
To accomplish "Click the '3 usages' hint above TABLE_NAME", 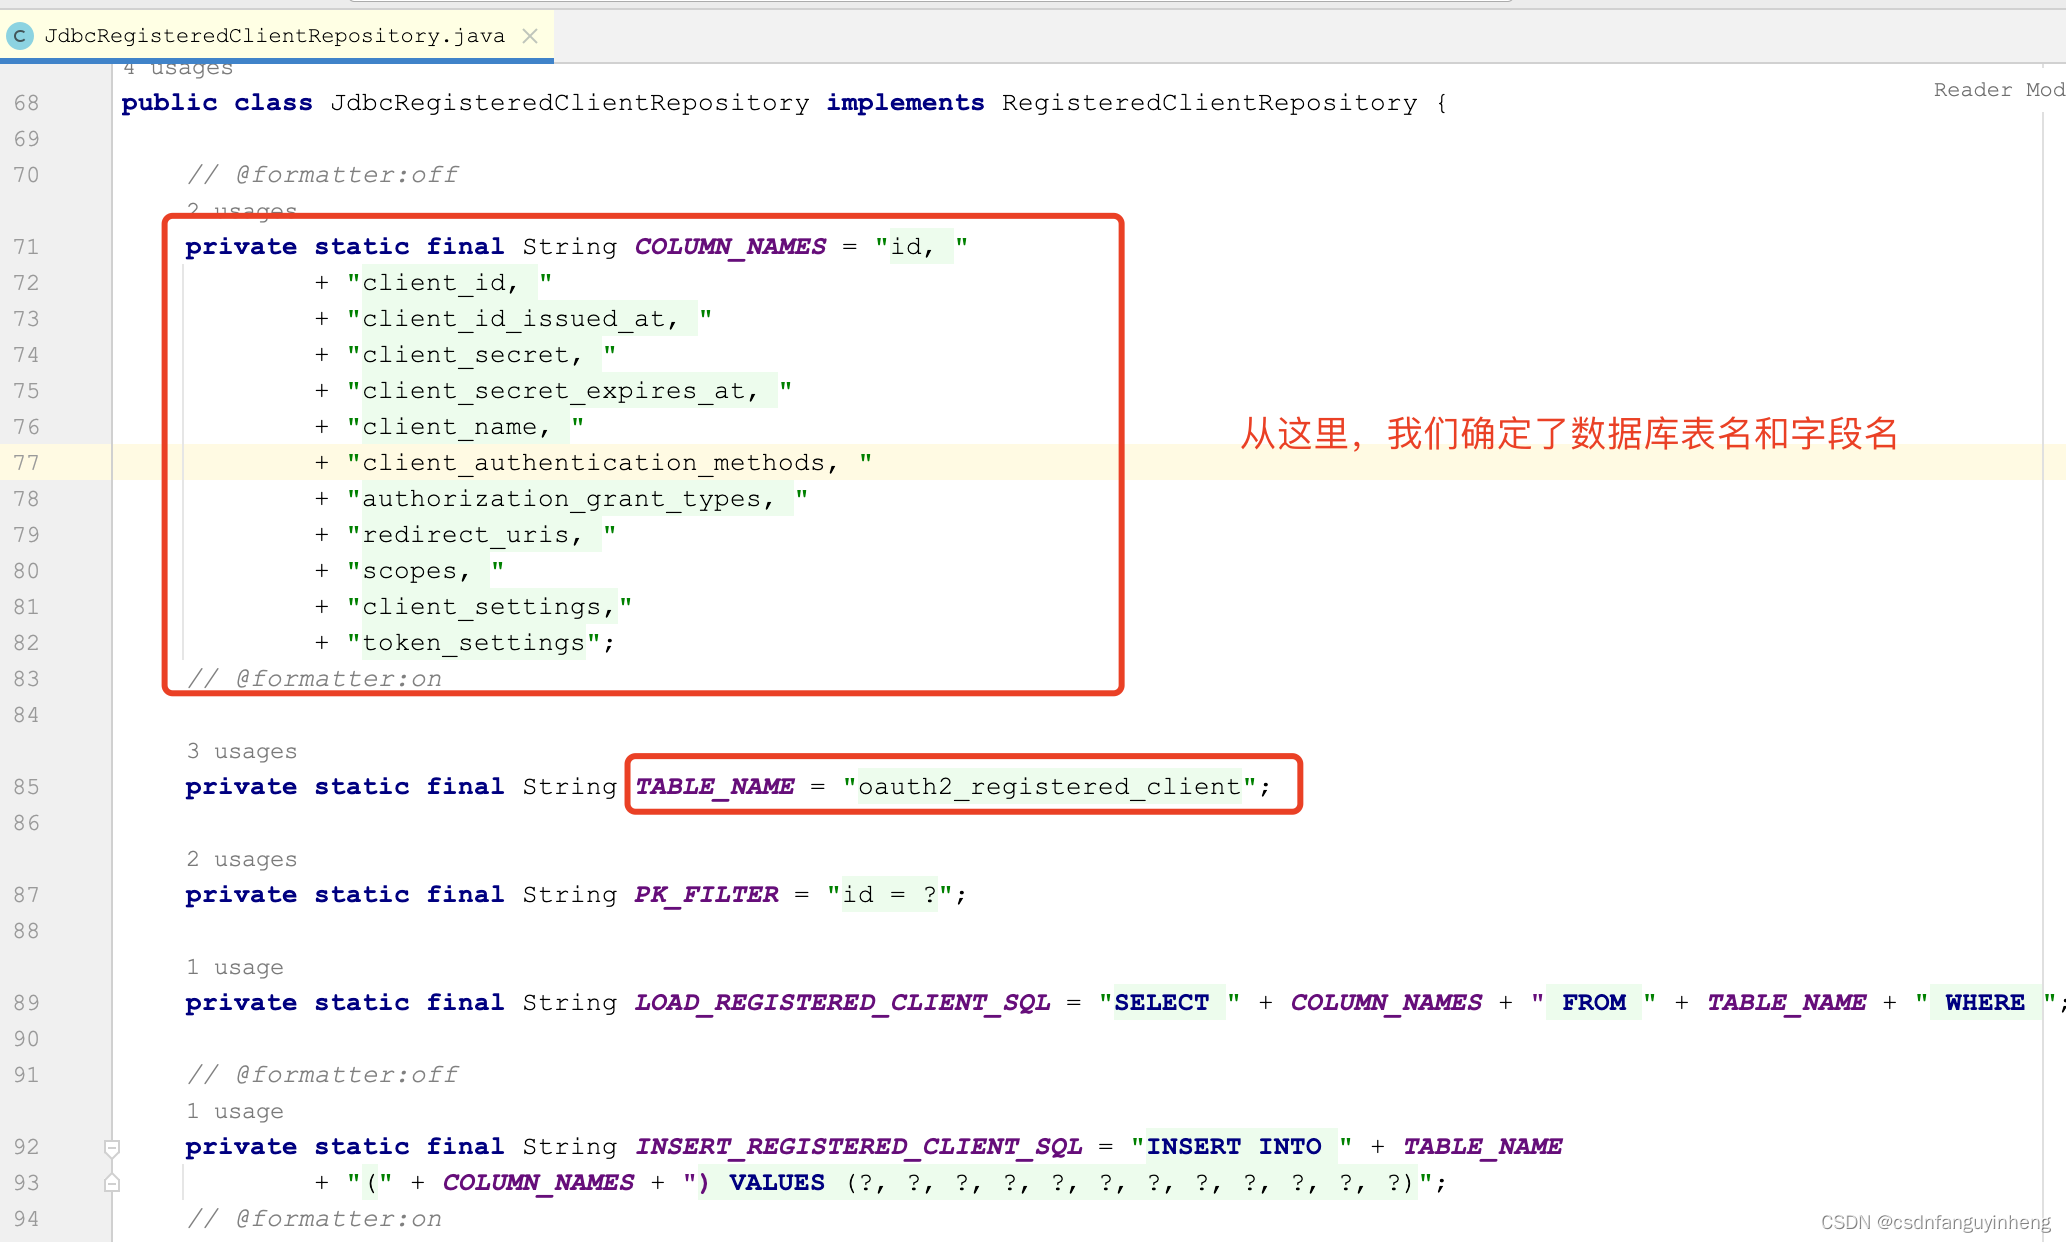I will [x=241, y=751].
